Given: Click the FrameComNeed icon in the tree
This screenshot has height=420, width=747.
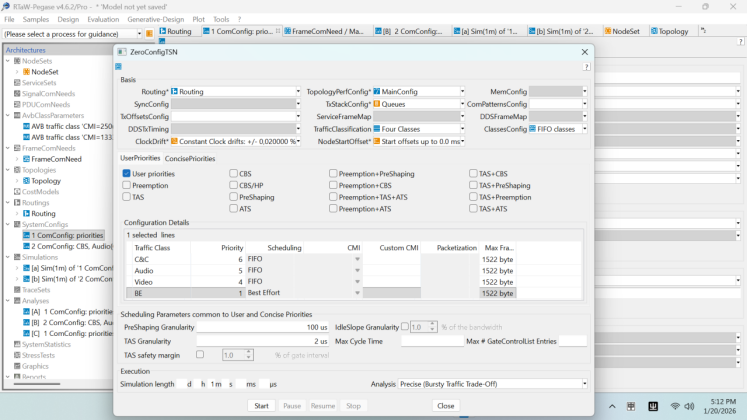Looking at the screenshot, I should click(x=25, y=159).
